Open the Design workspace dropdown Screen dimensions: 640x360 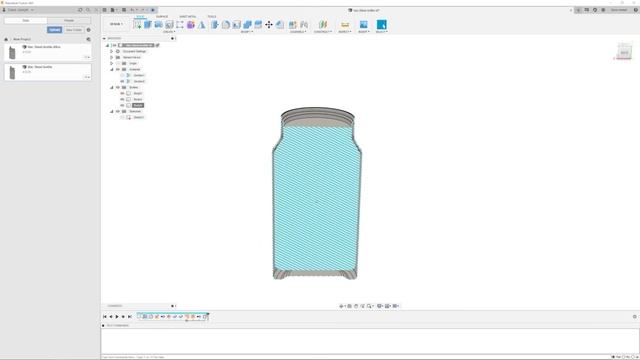(116, 24)
